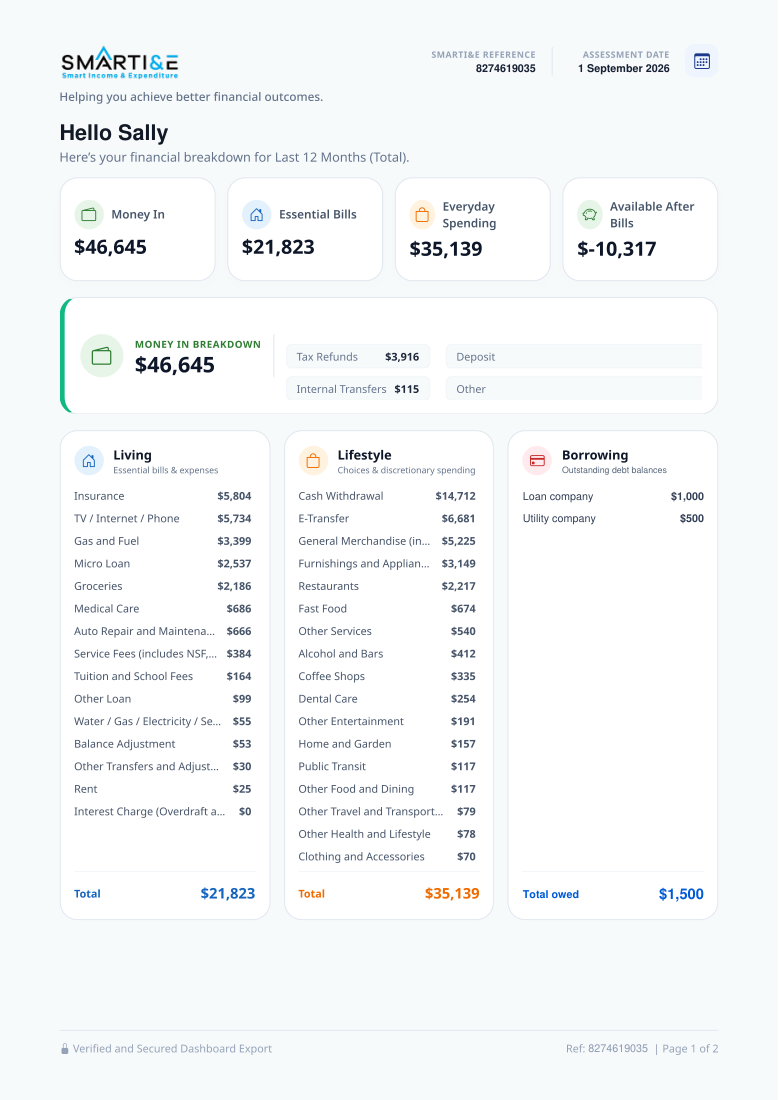The image size is (779, 1100).
Task: Click the large wallet icon in Money In Breakdown
Action: (x=102, y=356)
